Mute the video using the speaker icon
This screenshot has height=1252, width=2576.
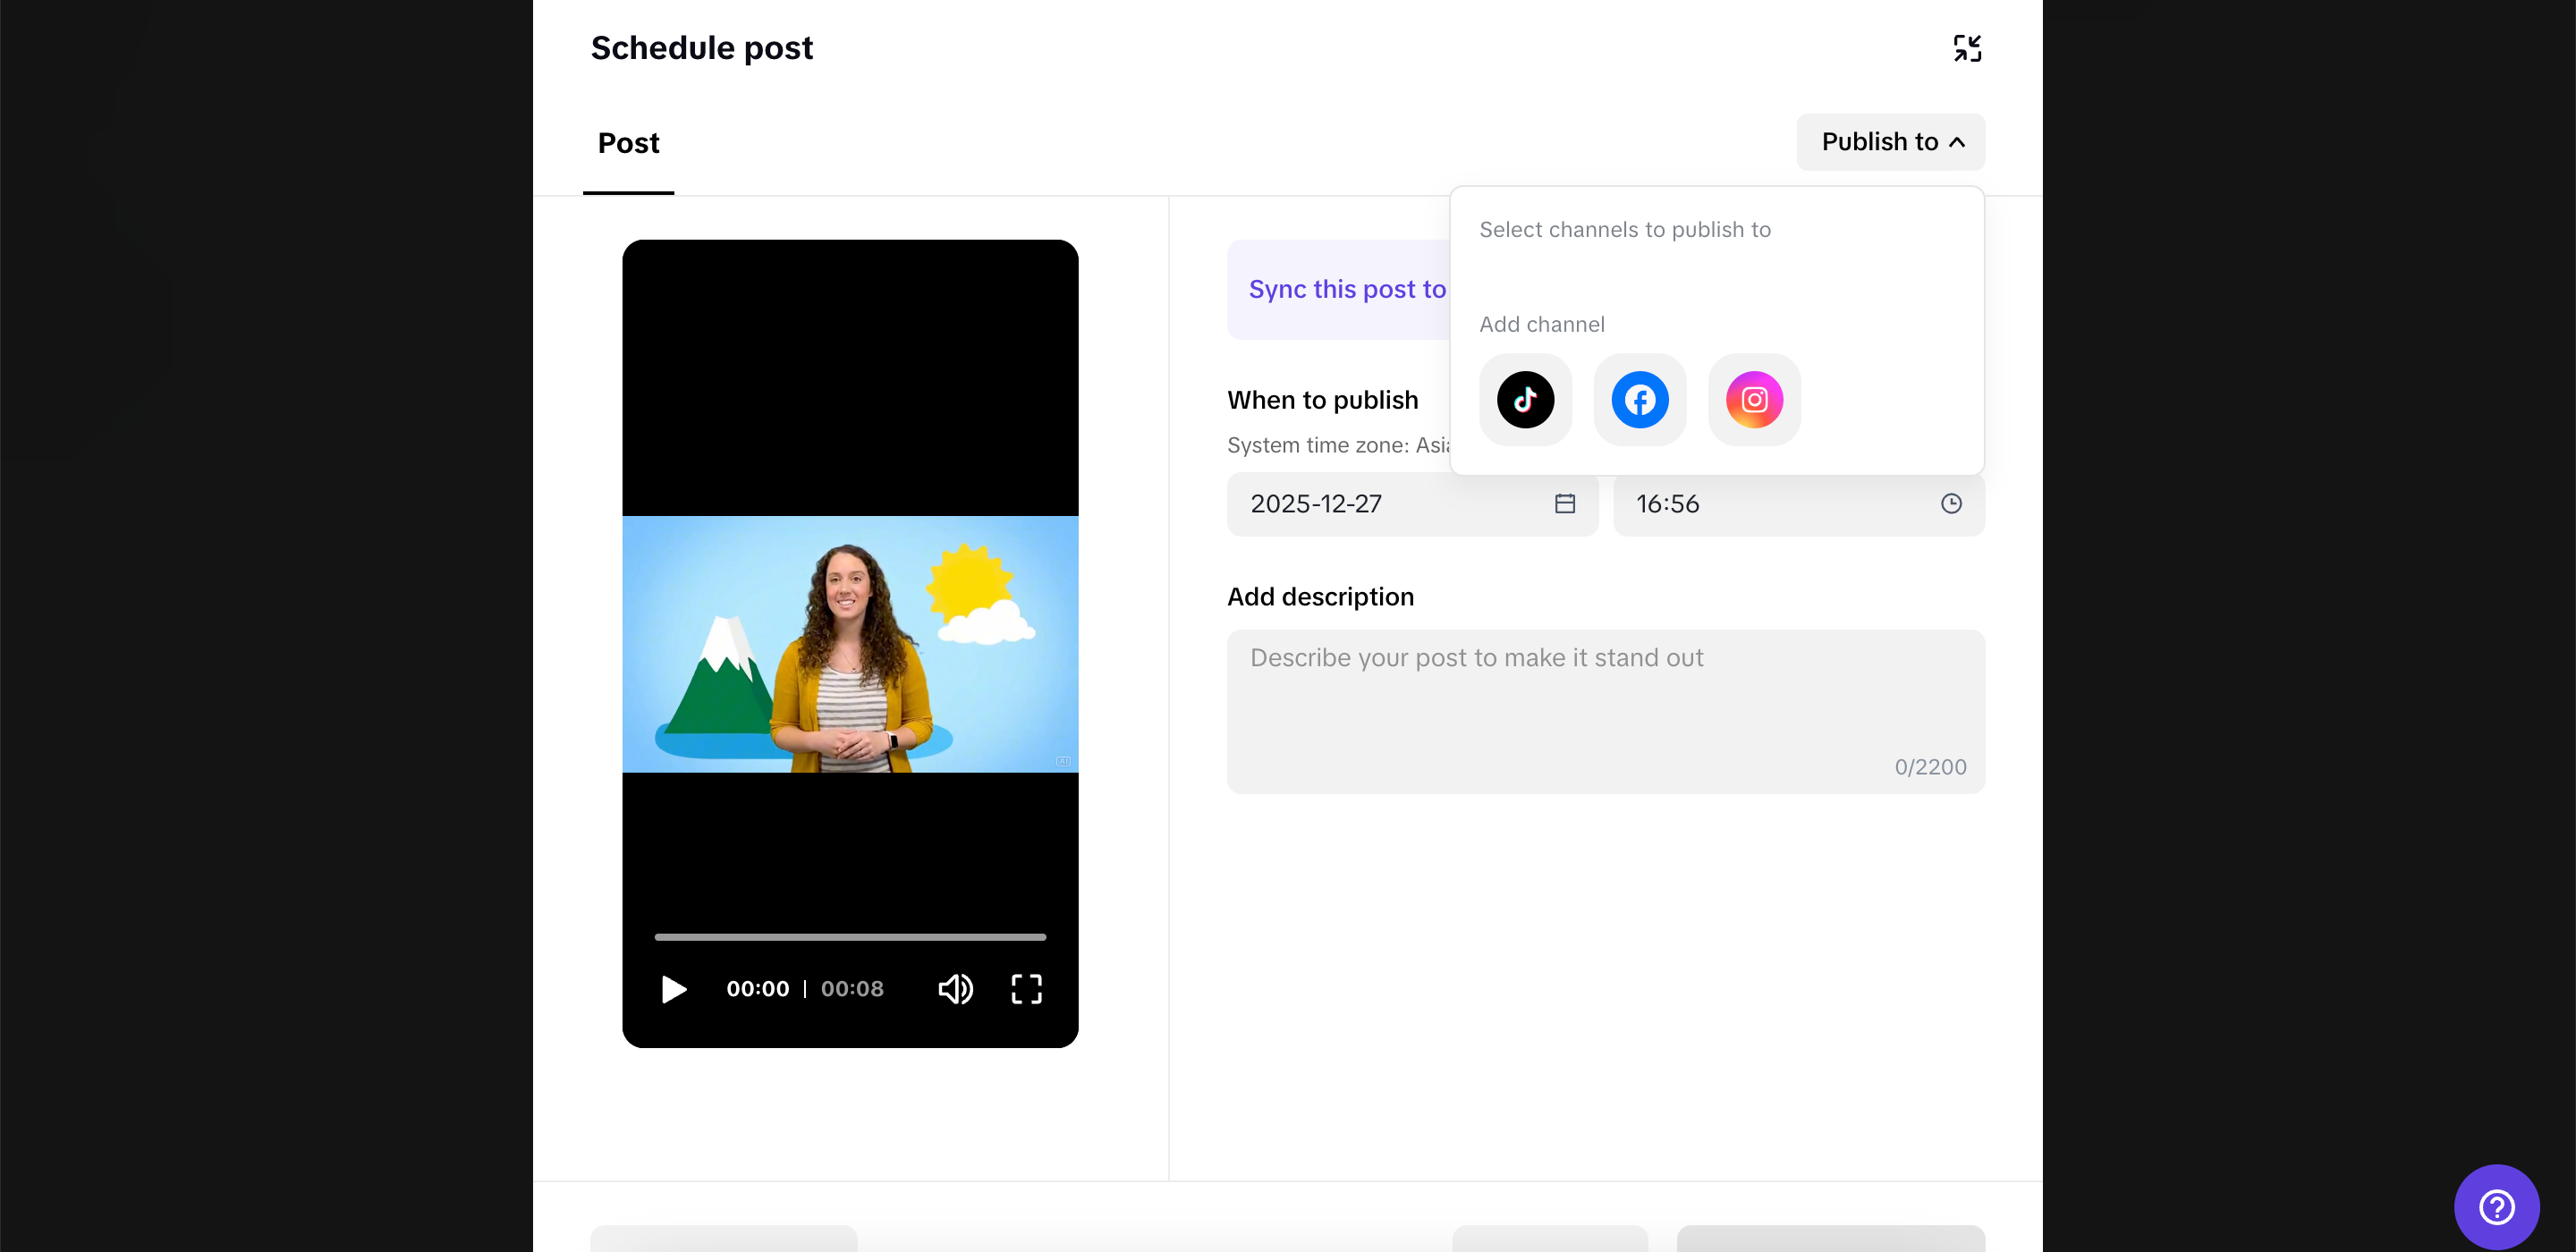click(955, 989)
